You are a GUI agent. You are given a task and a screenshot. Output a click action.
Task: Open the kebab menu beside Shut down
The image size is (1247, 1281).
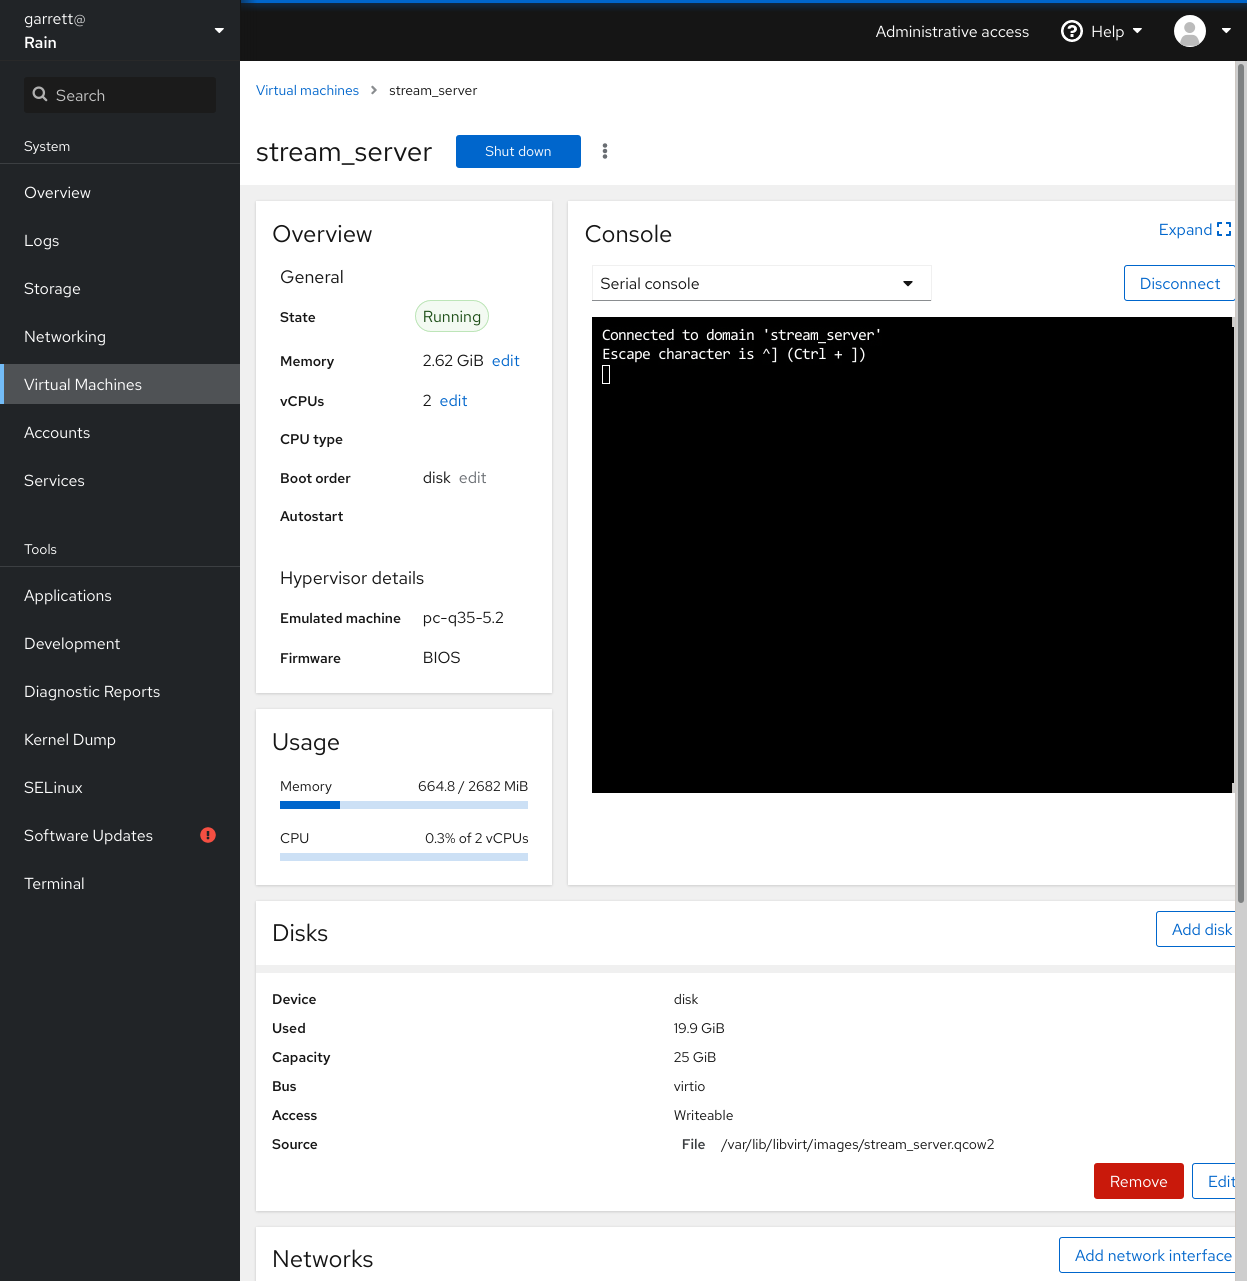[605, 151]
